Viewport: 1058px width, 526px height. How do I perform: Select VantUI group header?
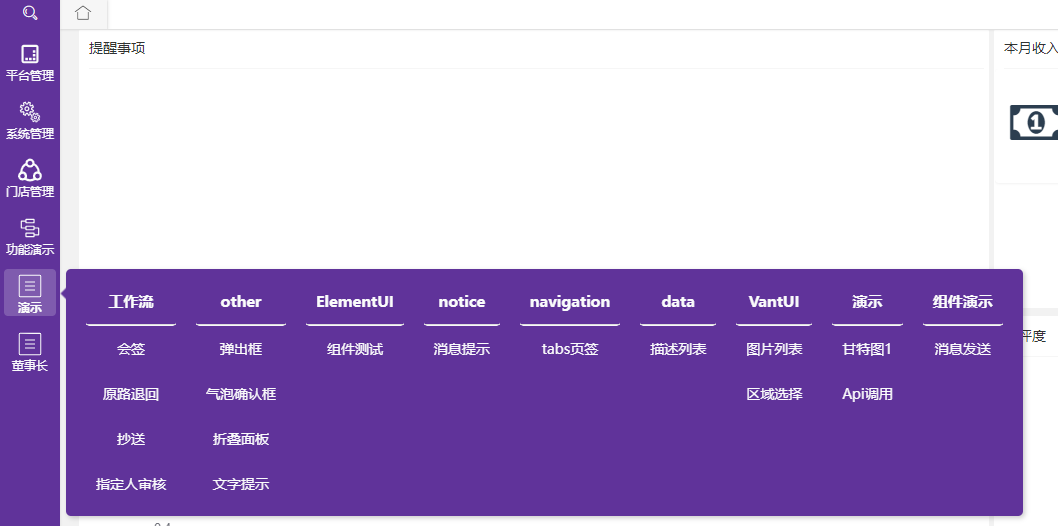774,302
